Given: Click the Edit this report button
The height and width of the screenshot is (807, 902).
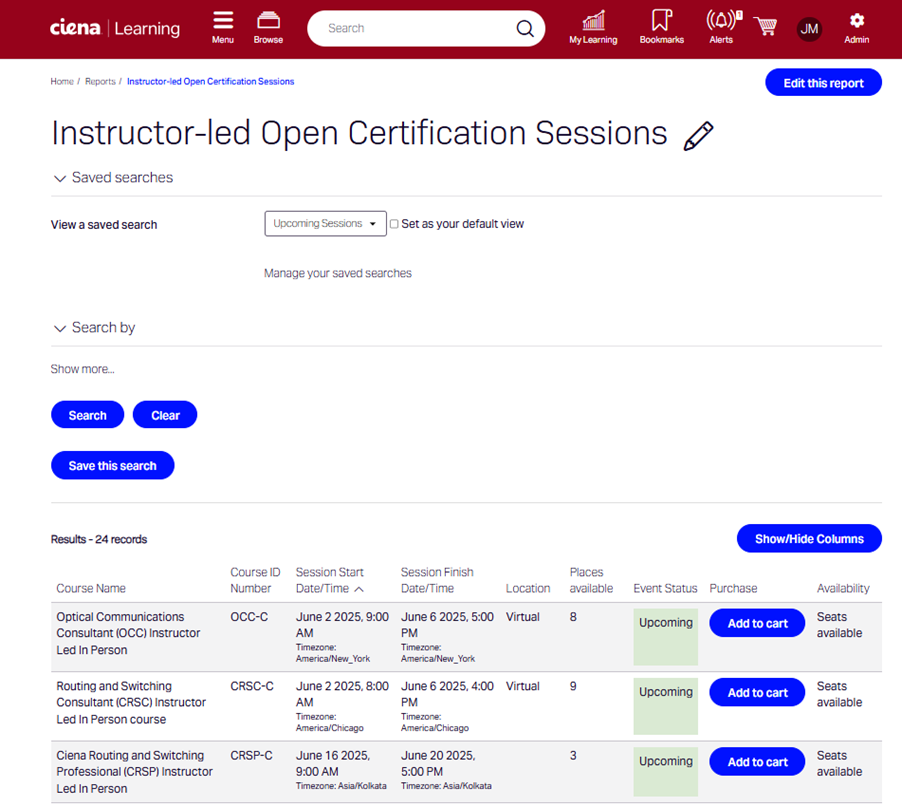Looking at the screenshot, I should pos(823,83).
